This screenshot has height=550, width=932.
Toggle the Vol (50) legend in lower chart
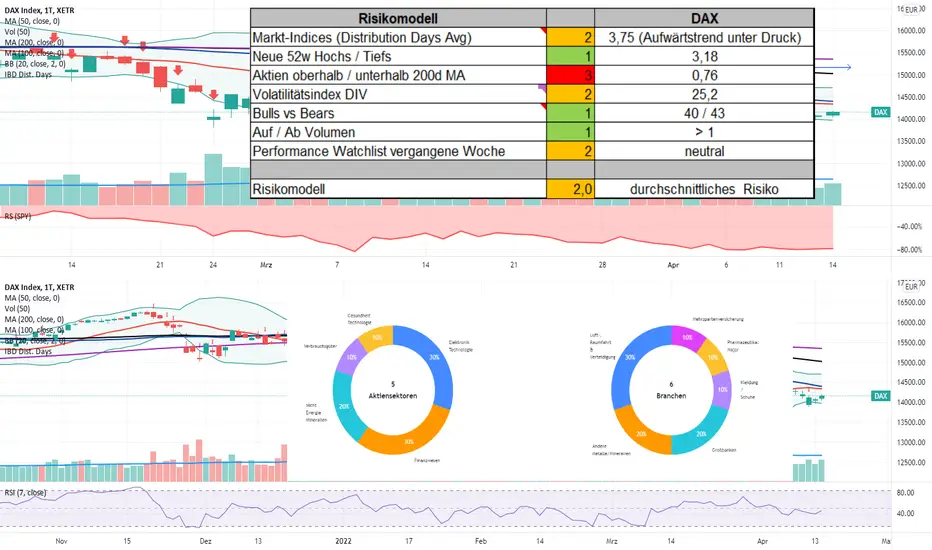pos(17,309)
